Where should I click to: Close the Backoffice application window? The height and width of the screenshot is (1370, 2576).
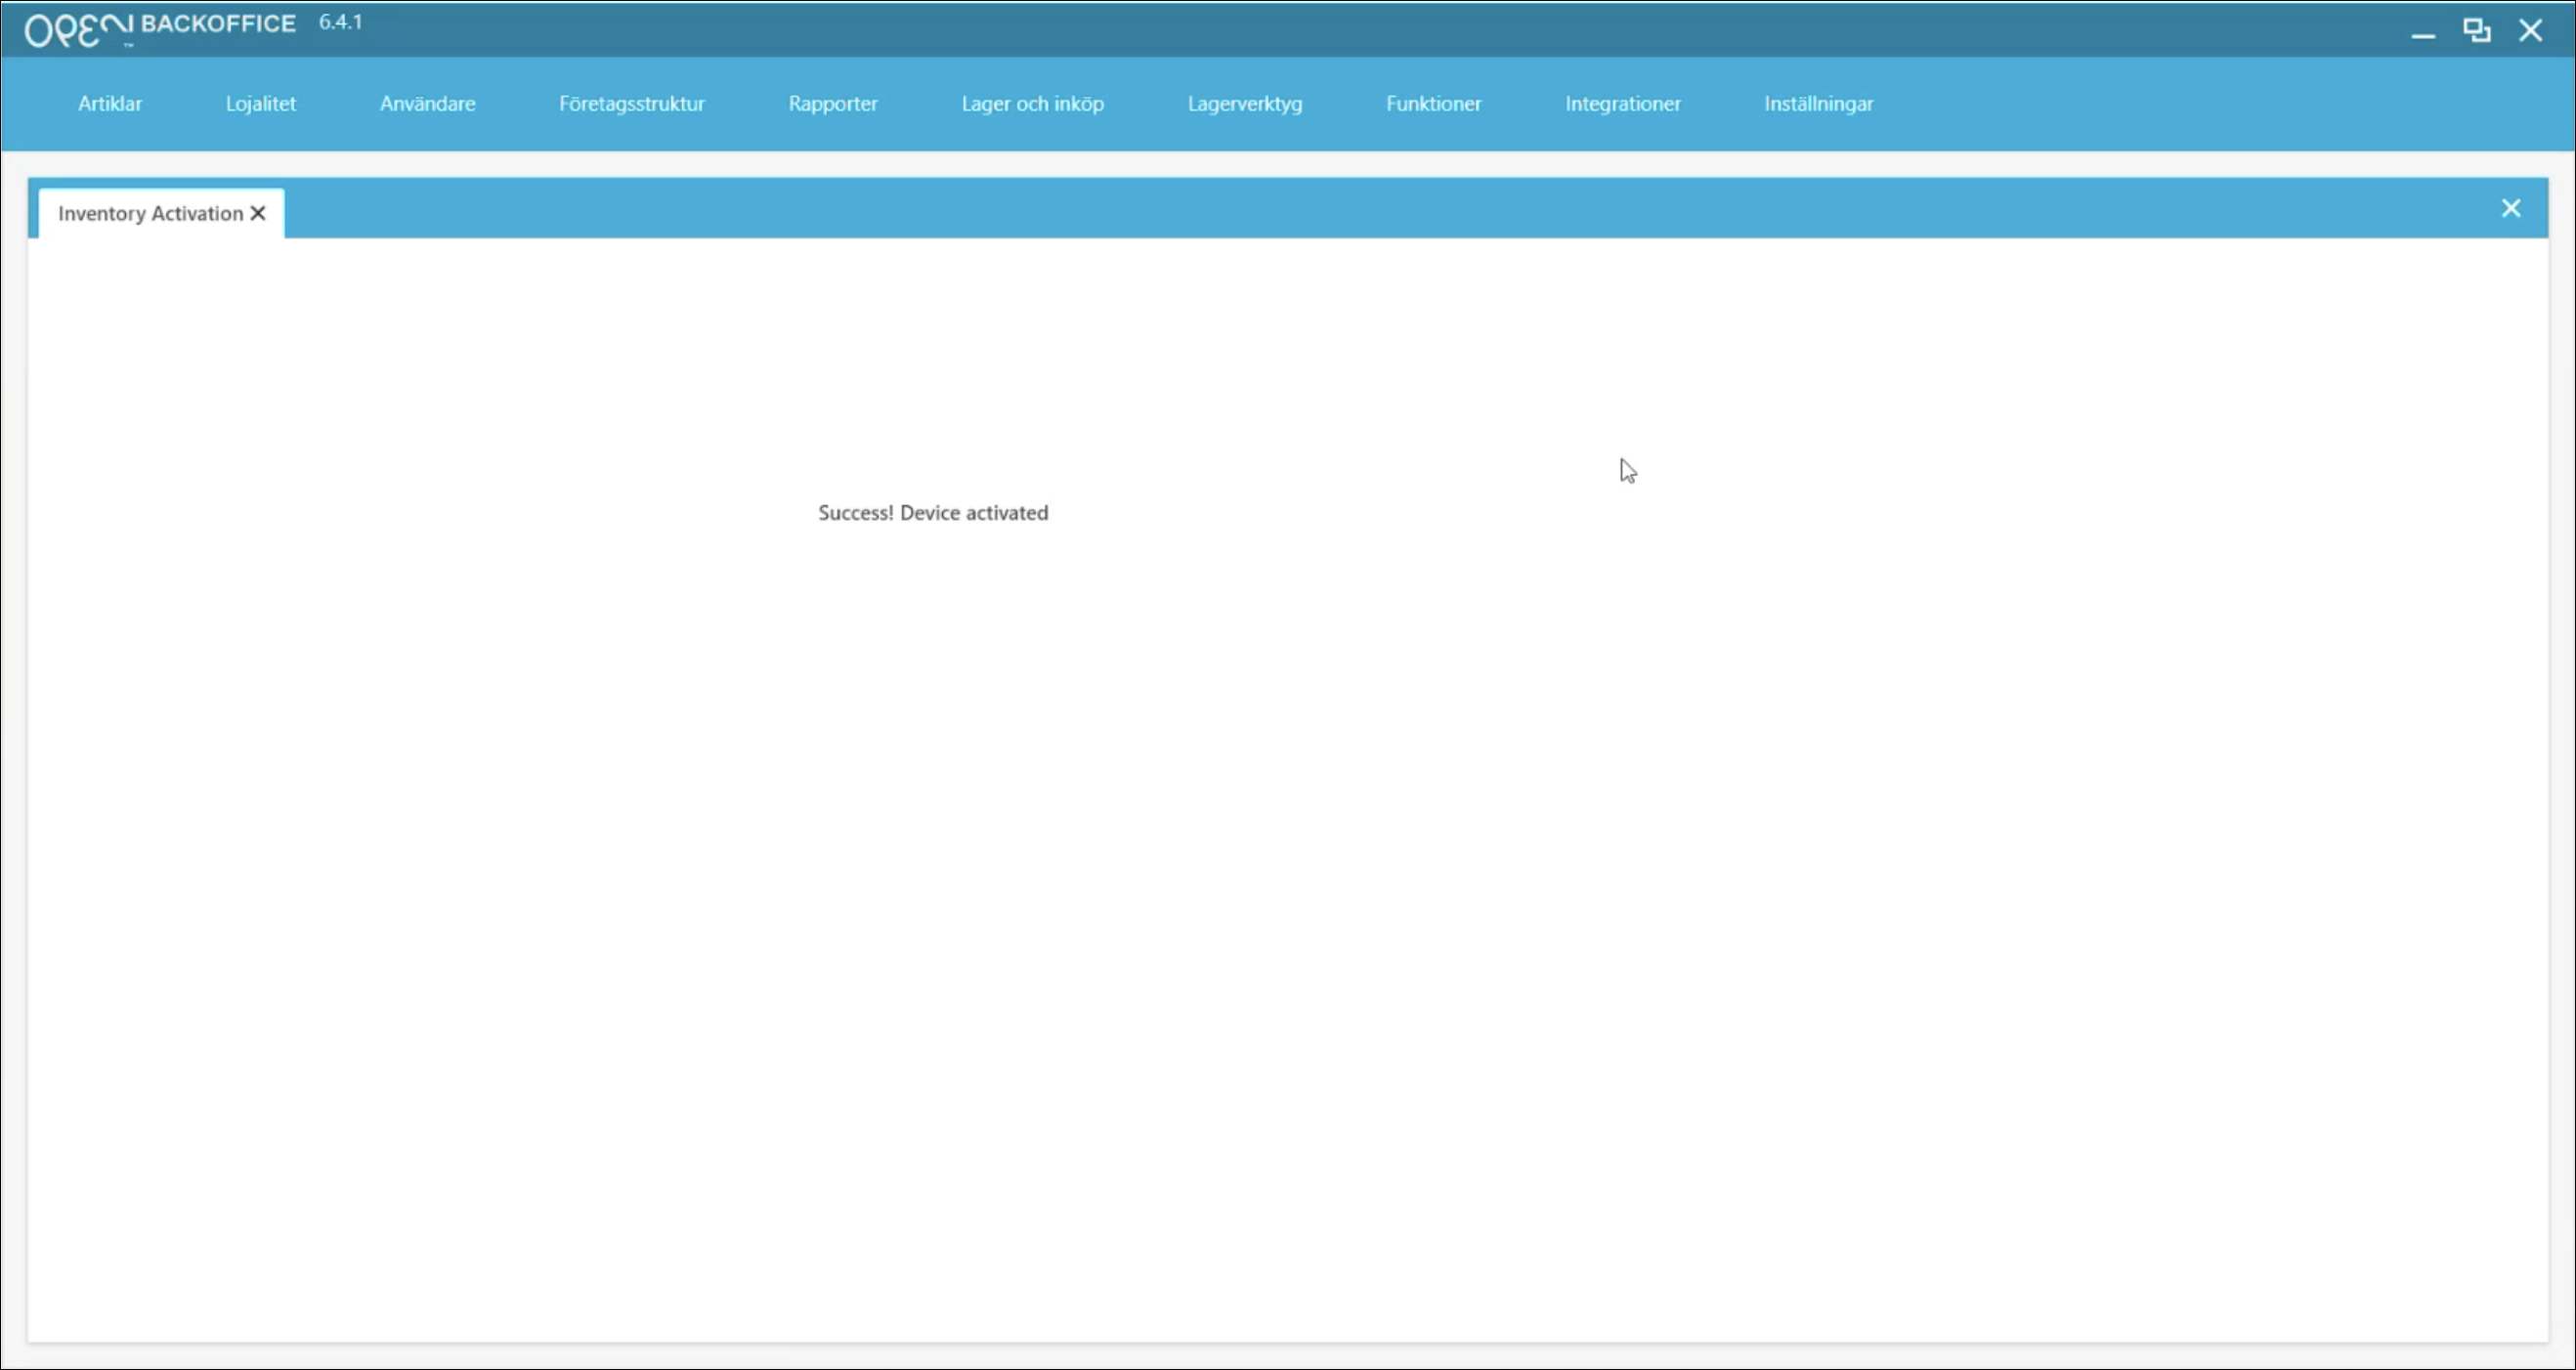coord(2530,31)
